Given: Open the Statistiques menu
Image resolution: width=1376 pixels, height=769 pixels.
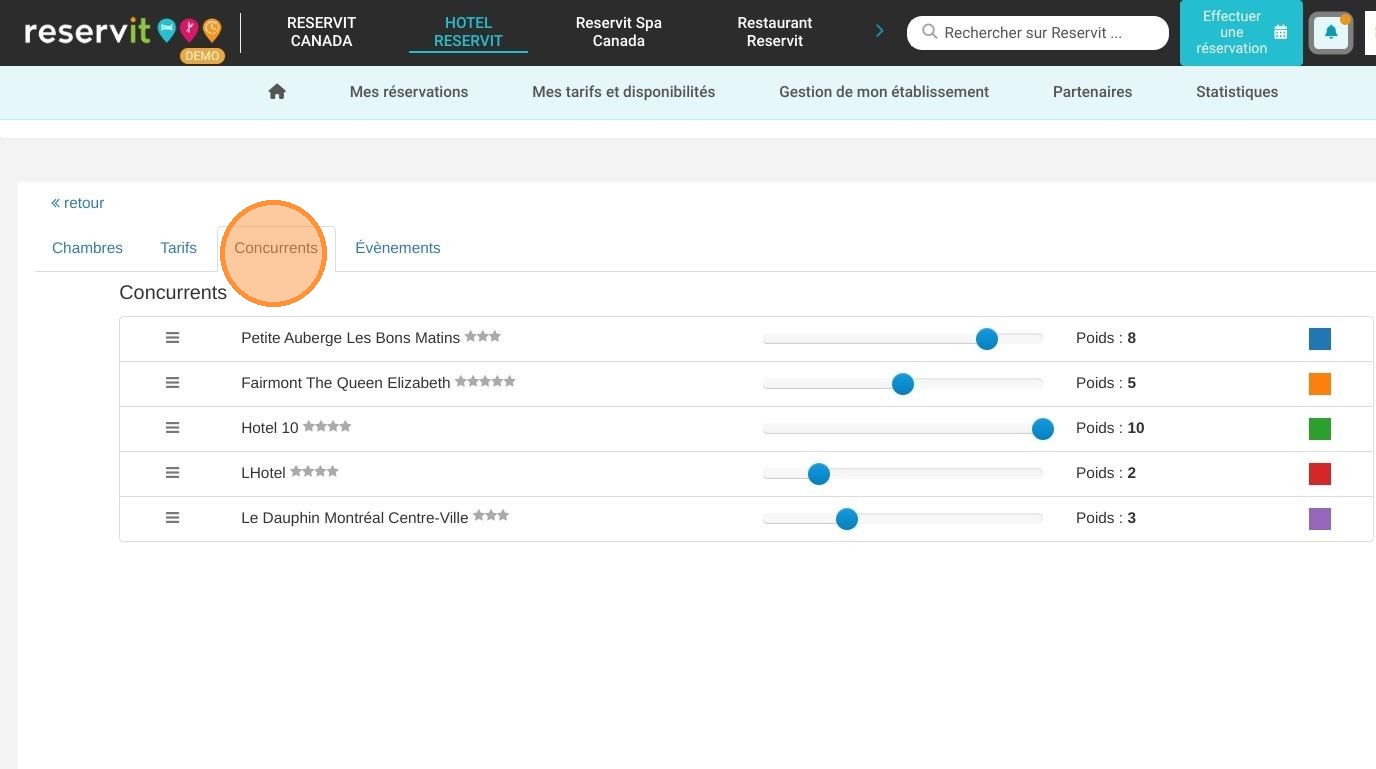Looking at the screenshot, I should (x=1237, y=92).
